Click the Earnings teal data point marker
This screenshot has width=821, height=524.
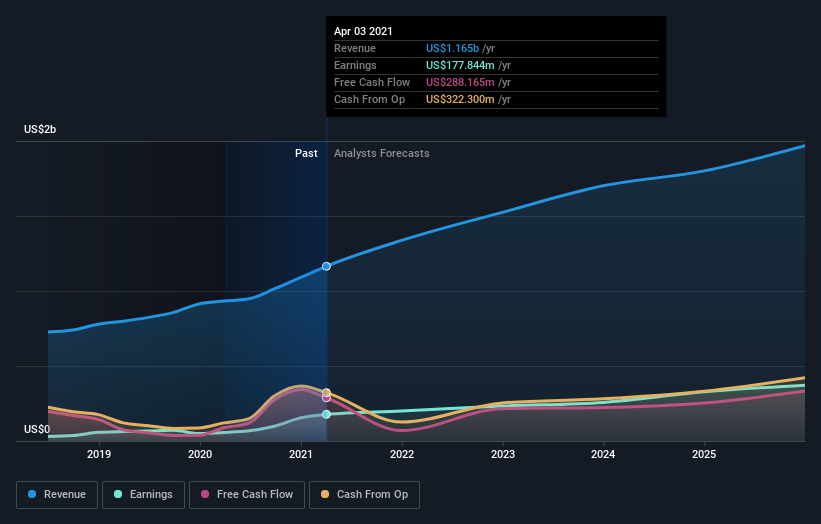(x=326, y=414)
